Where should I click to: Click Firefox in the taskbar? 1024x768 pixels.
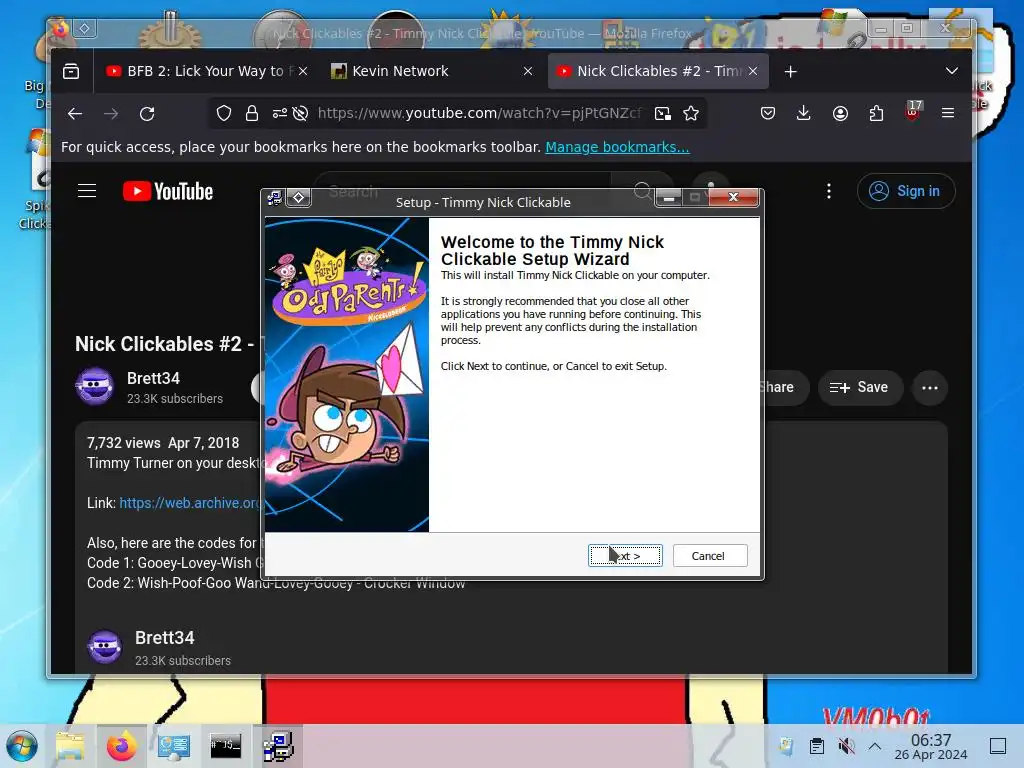[121, 746]
